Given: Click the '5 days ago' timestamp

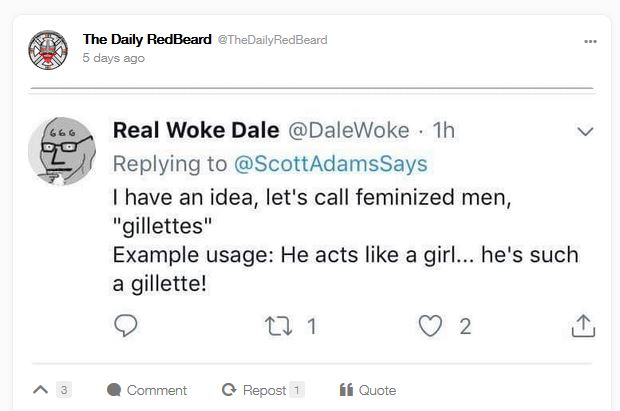Looking at the screenshot, I should point(113,58).
